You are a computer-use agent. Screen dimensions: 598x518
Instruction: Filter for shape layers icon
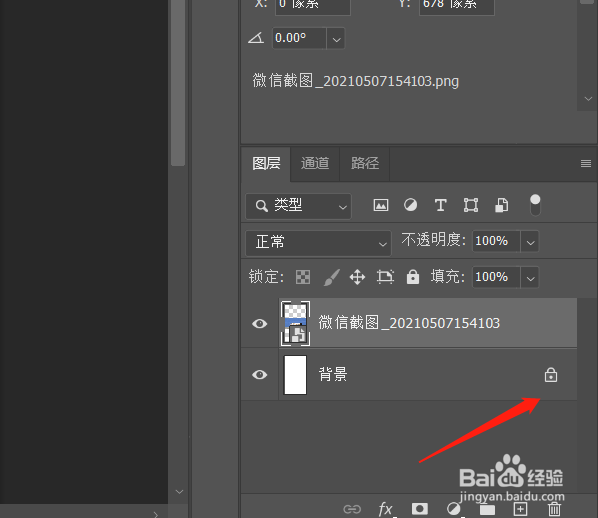tap(471, 205)
